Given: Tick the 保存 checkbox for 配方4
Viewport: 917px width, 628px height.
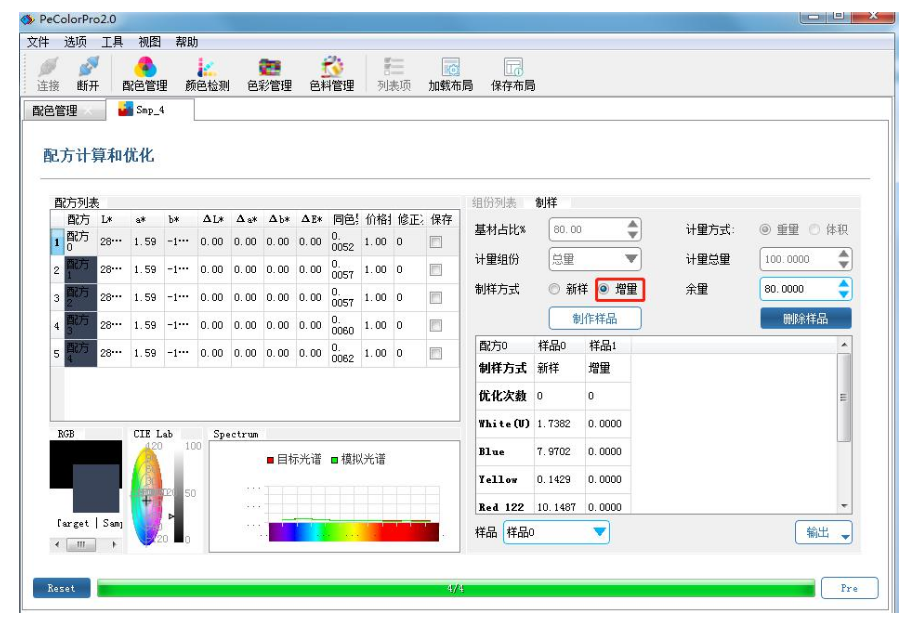Looking at the screenshot, I should [436, 353].
